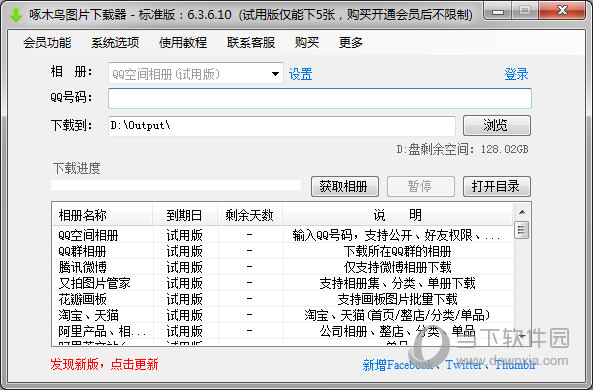Click the 暂停 pause button
593x390 pixels.
pyautogui.click(x=421, y=186)
